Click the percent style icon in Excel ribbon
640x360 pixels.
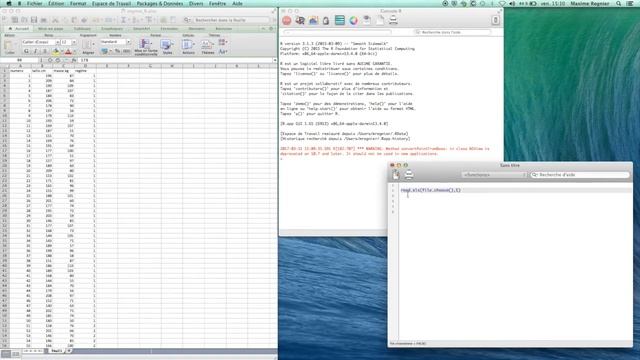coord(118,51)
